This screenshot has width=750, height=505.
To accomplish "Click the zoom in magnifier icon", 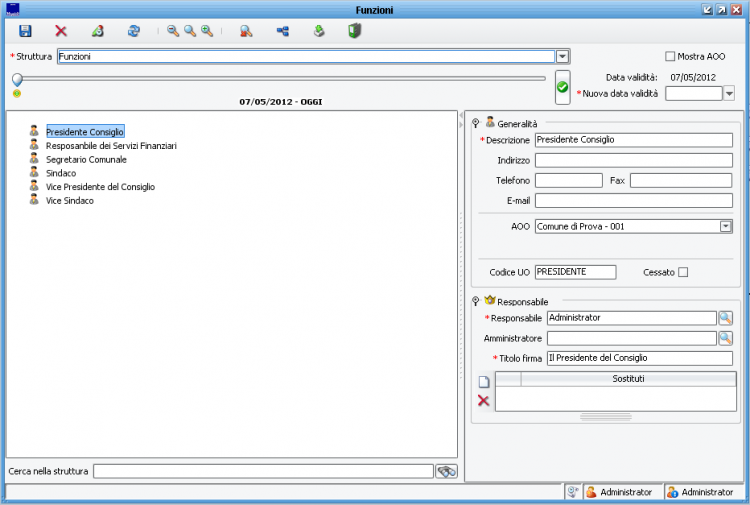I will (207, 32).
